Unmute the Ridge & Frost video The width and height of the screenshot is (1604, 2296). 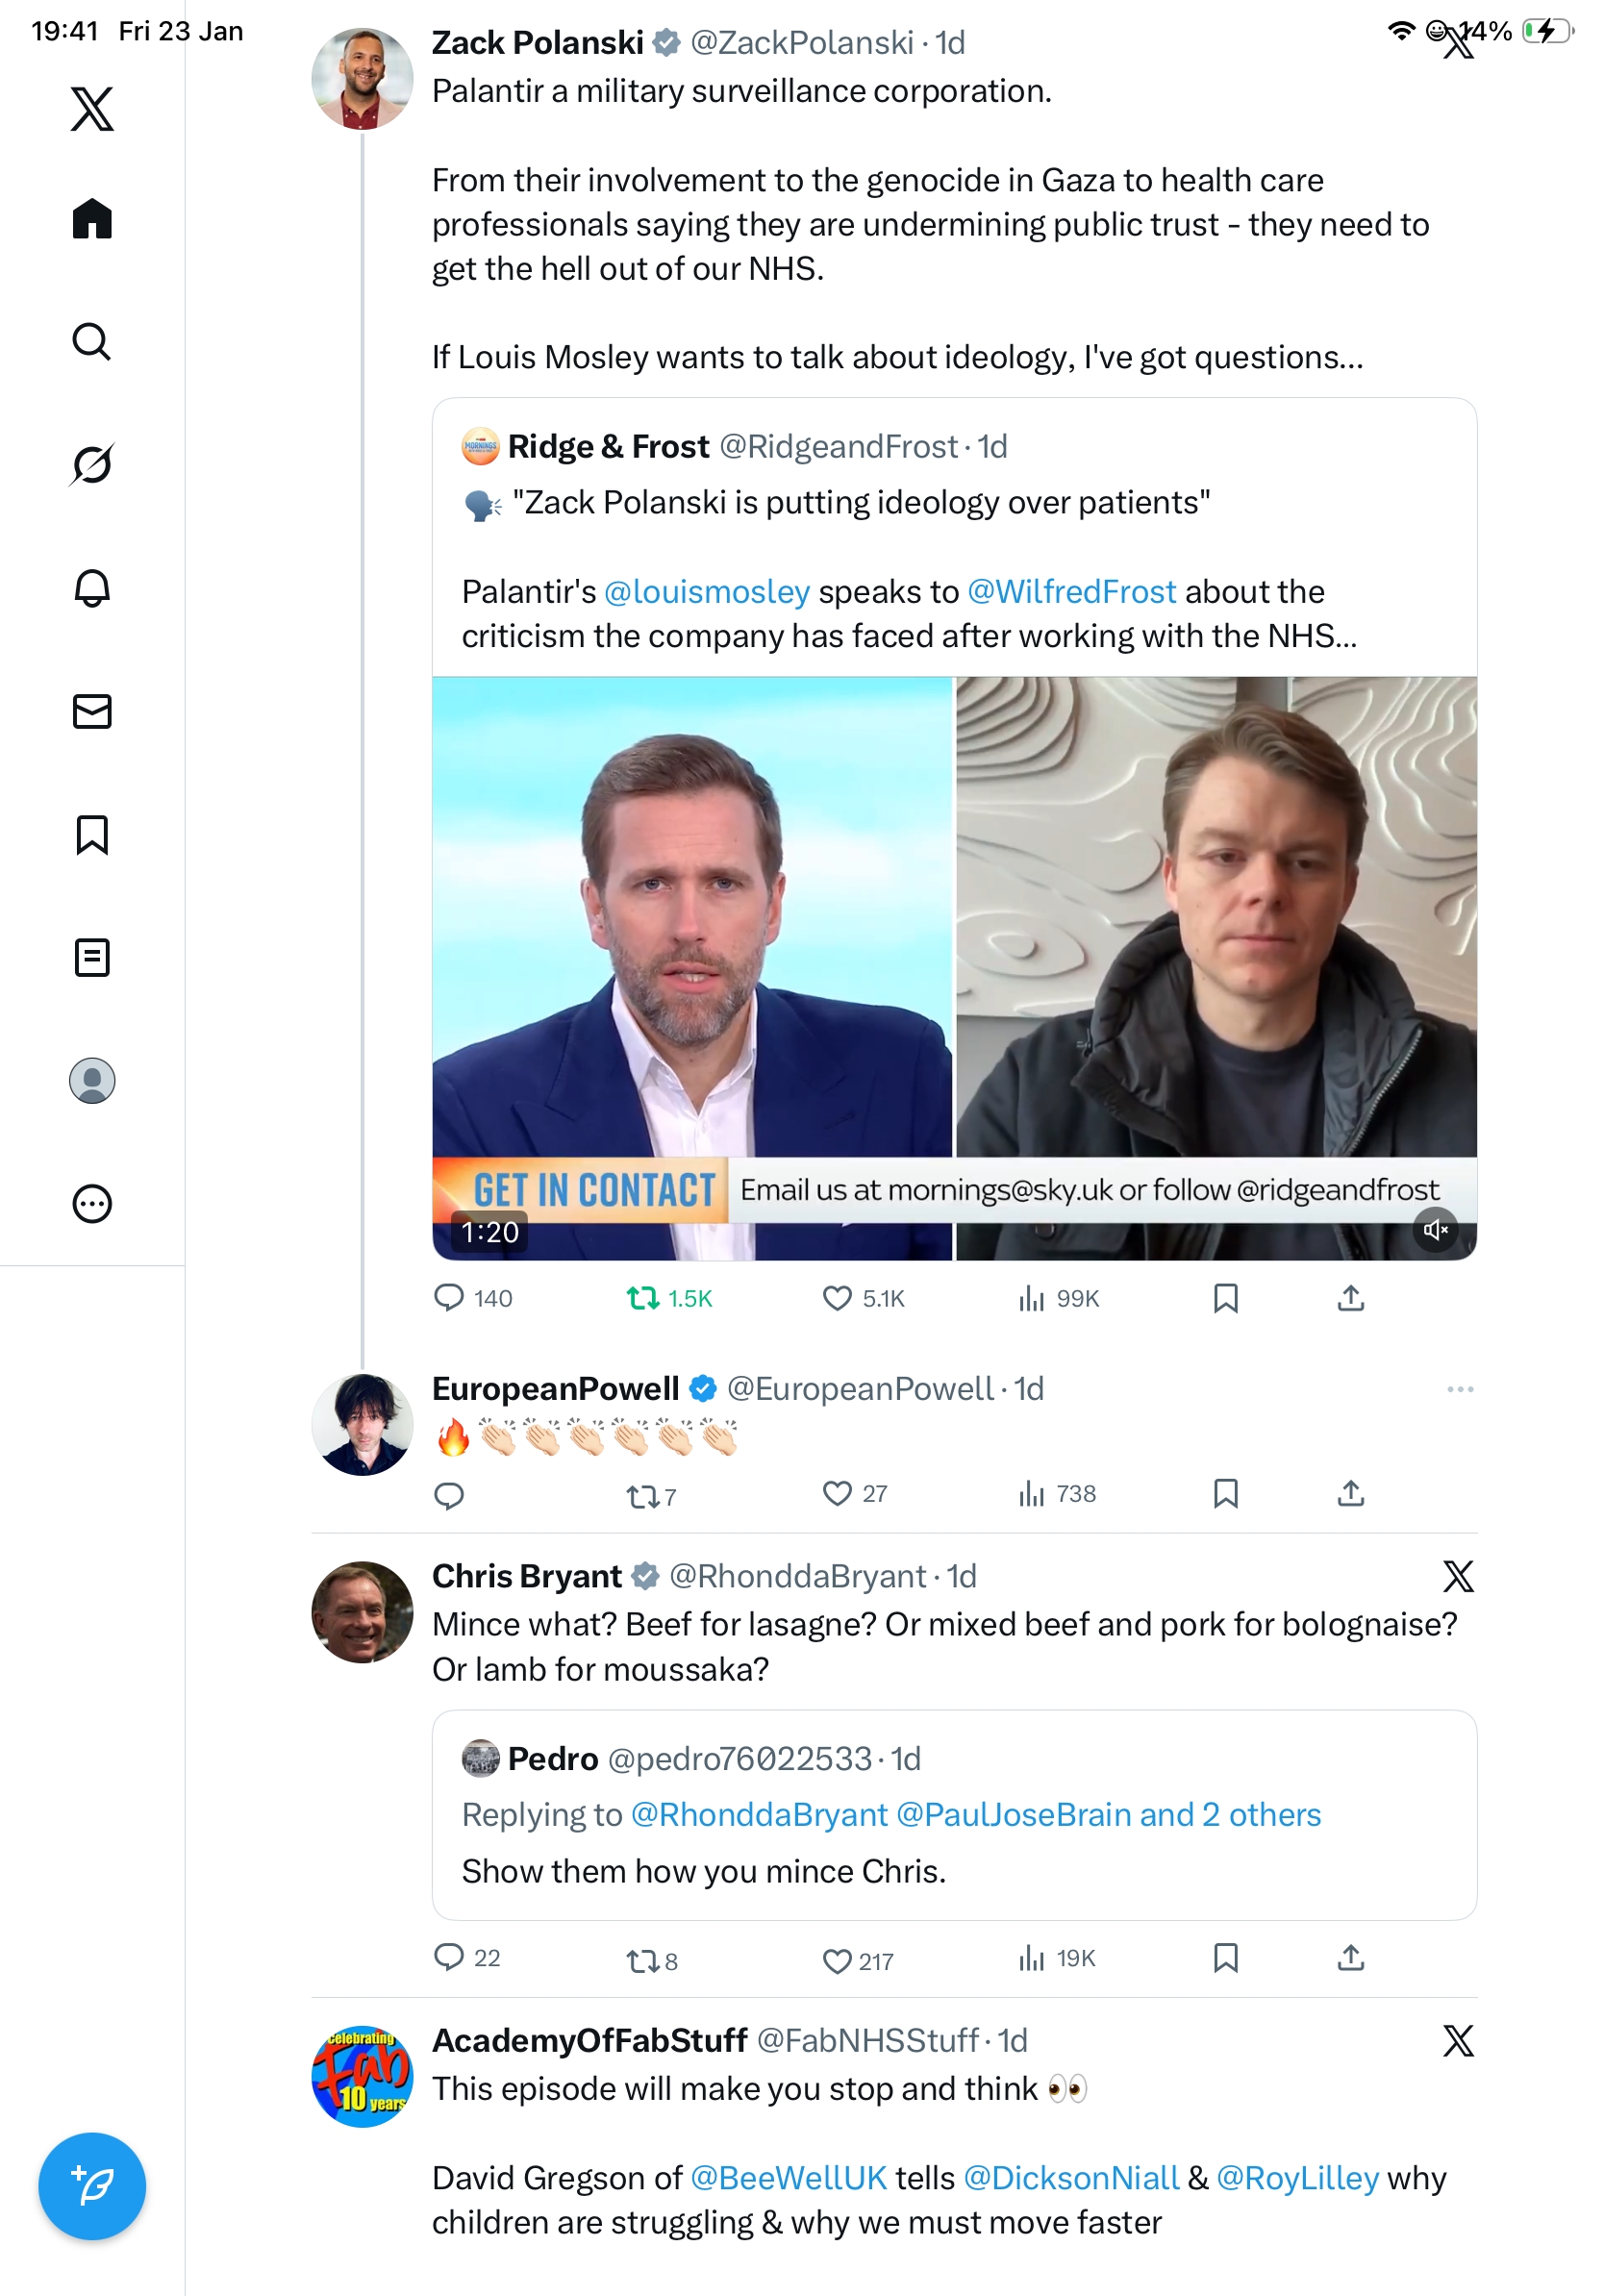pos(1435,1229)
